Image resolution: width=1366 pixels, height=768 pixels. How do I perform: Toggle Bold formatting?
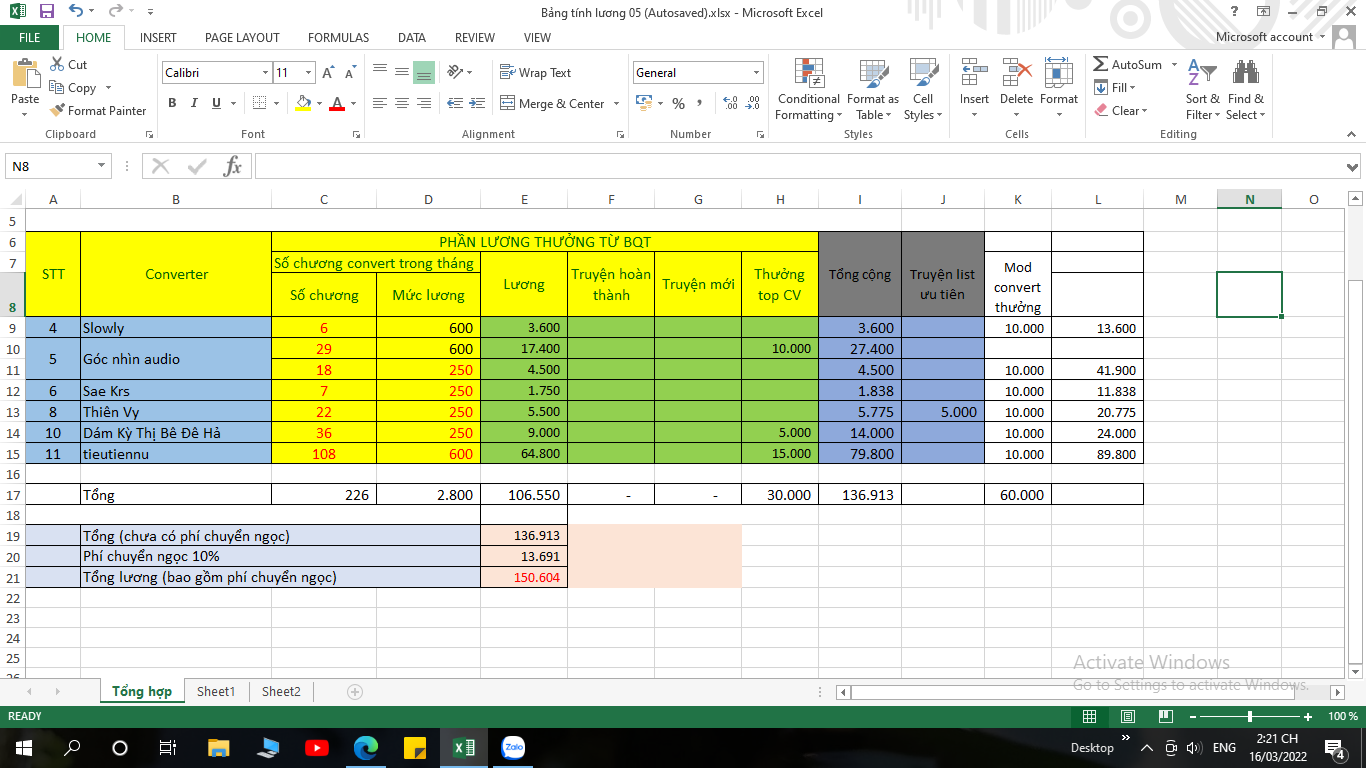(172, 103)
